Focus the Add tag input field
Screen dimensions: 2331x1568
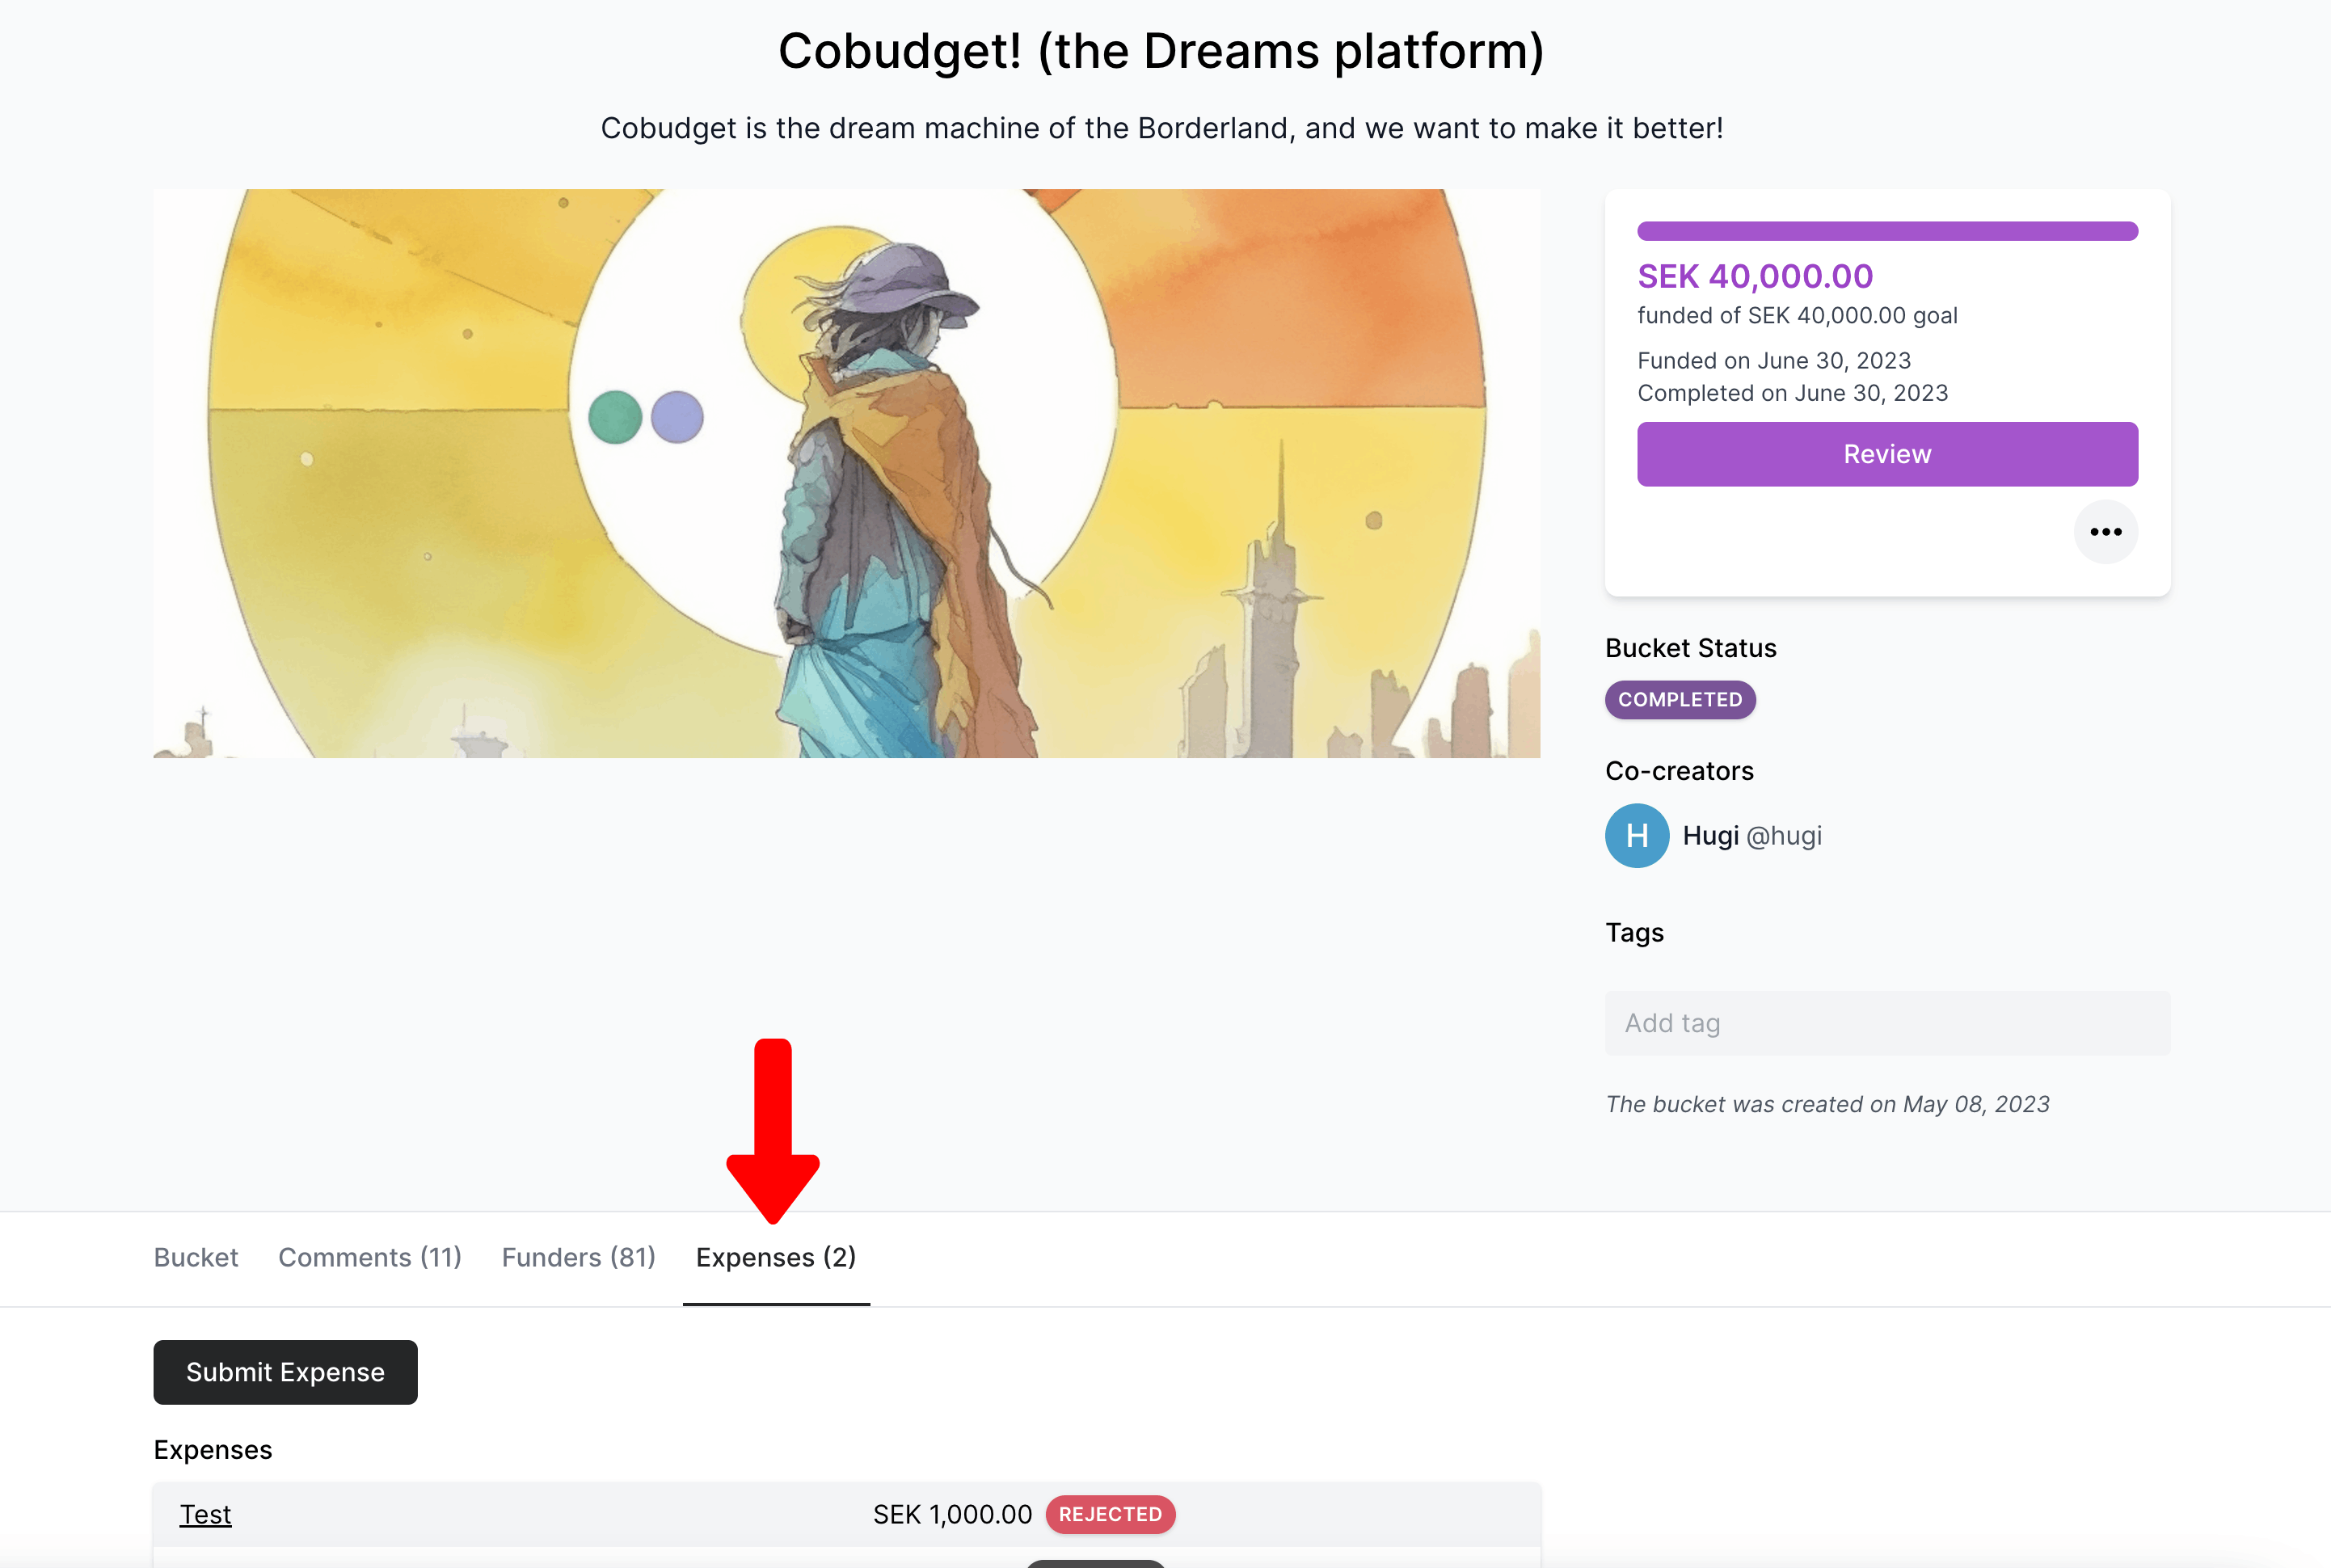click(x=1886, y=1023)
